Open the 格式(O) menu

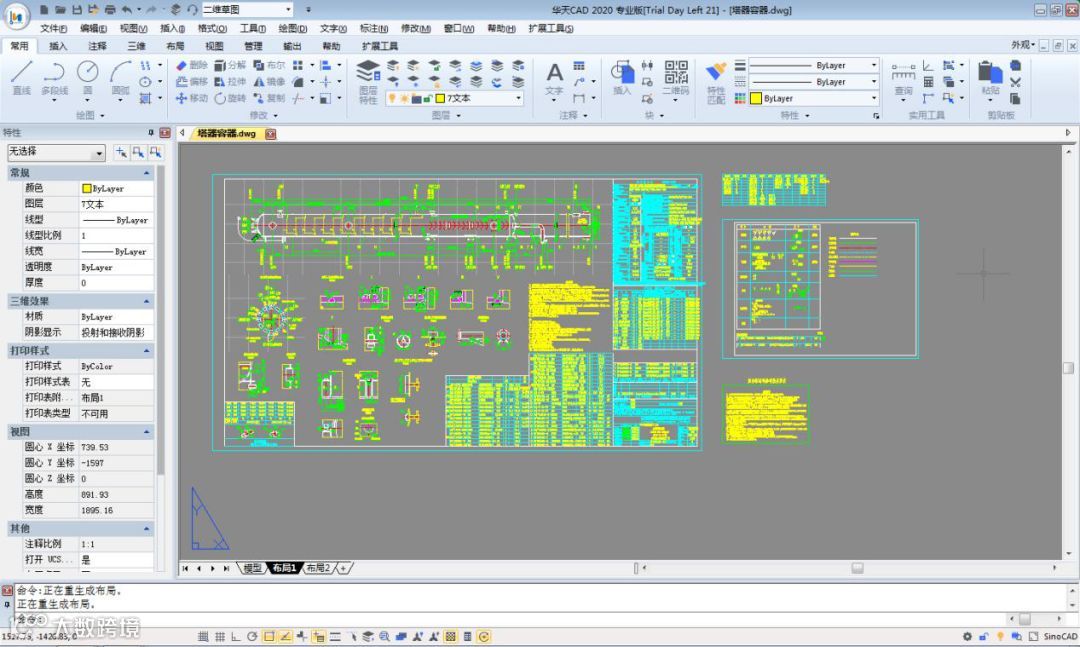point(211,28)
